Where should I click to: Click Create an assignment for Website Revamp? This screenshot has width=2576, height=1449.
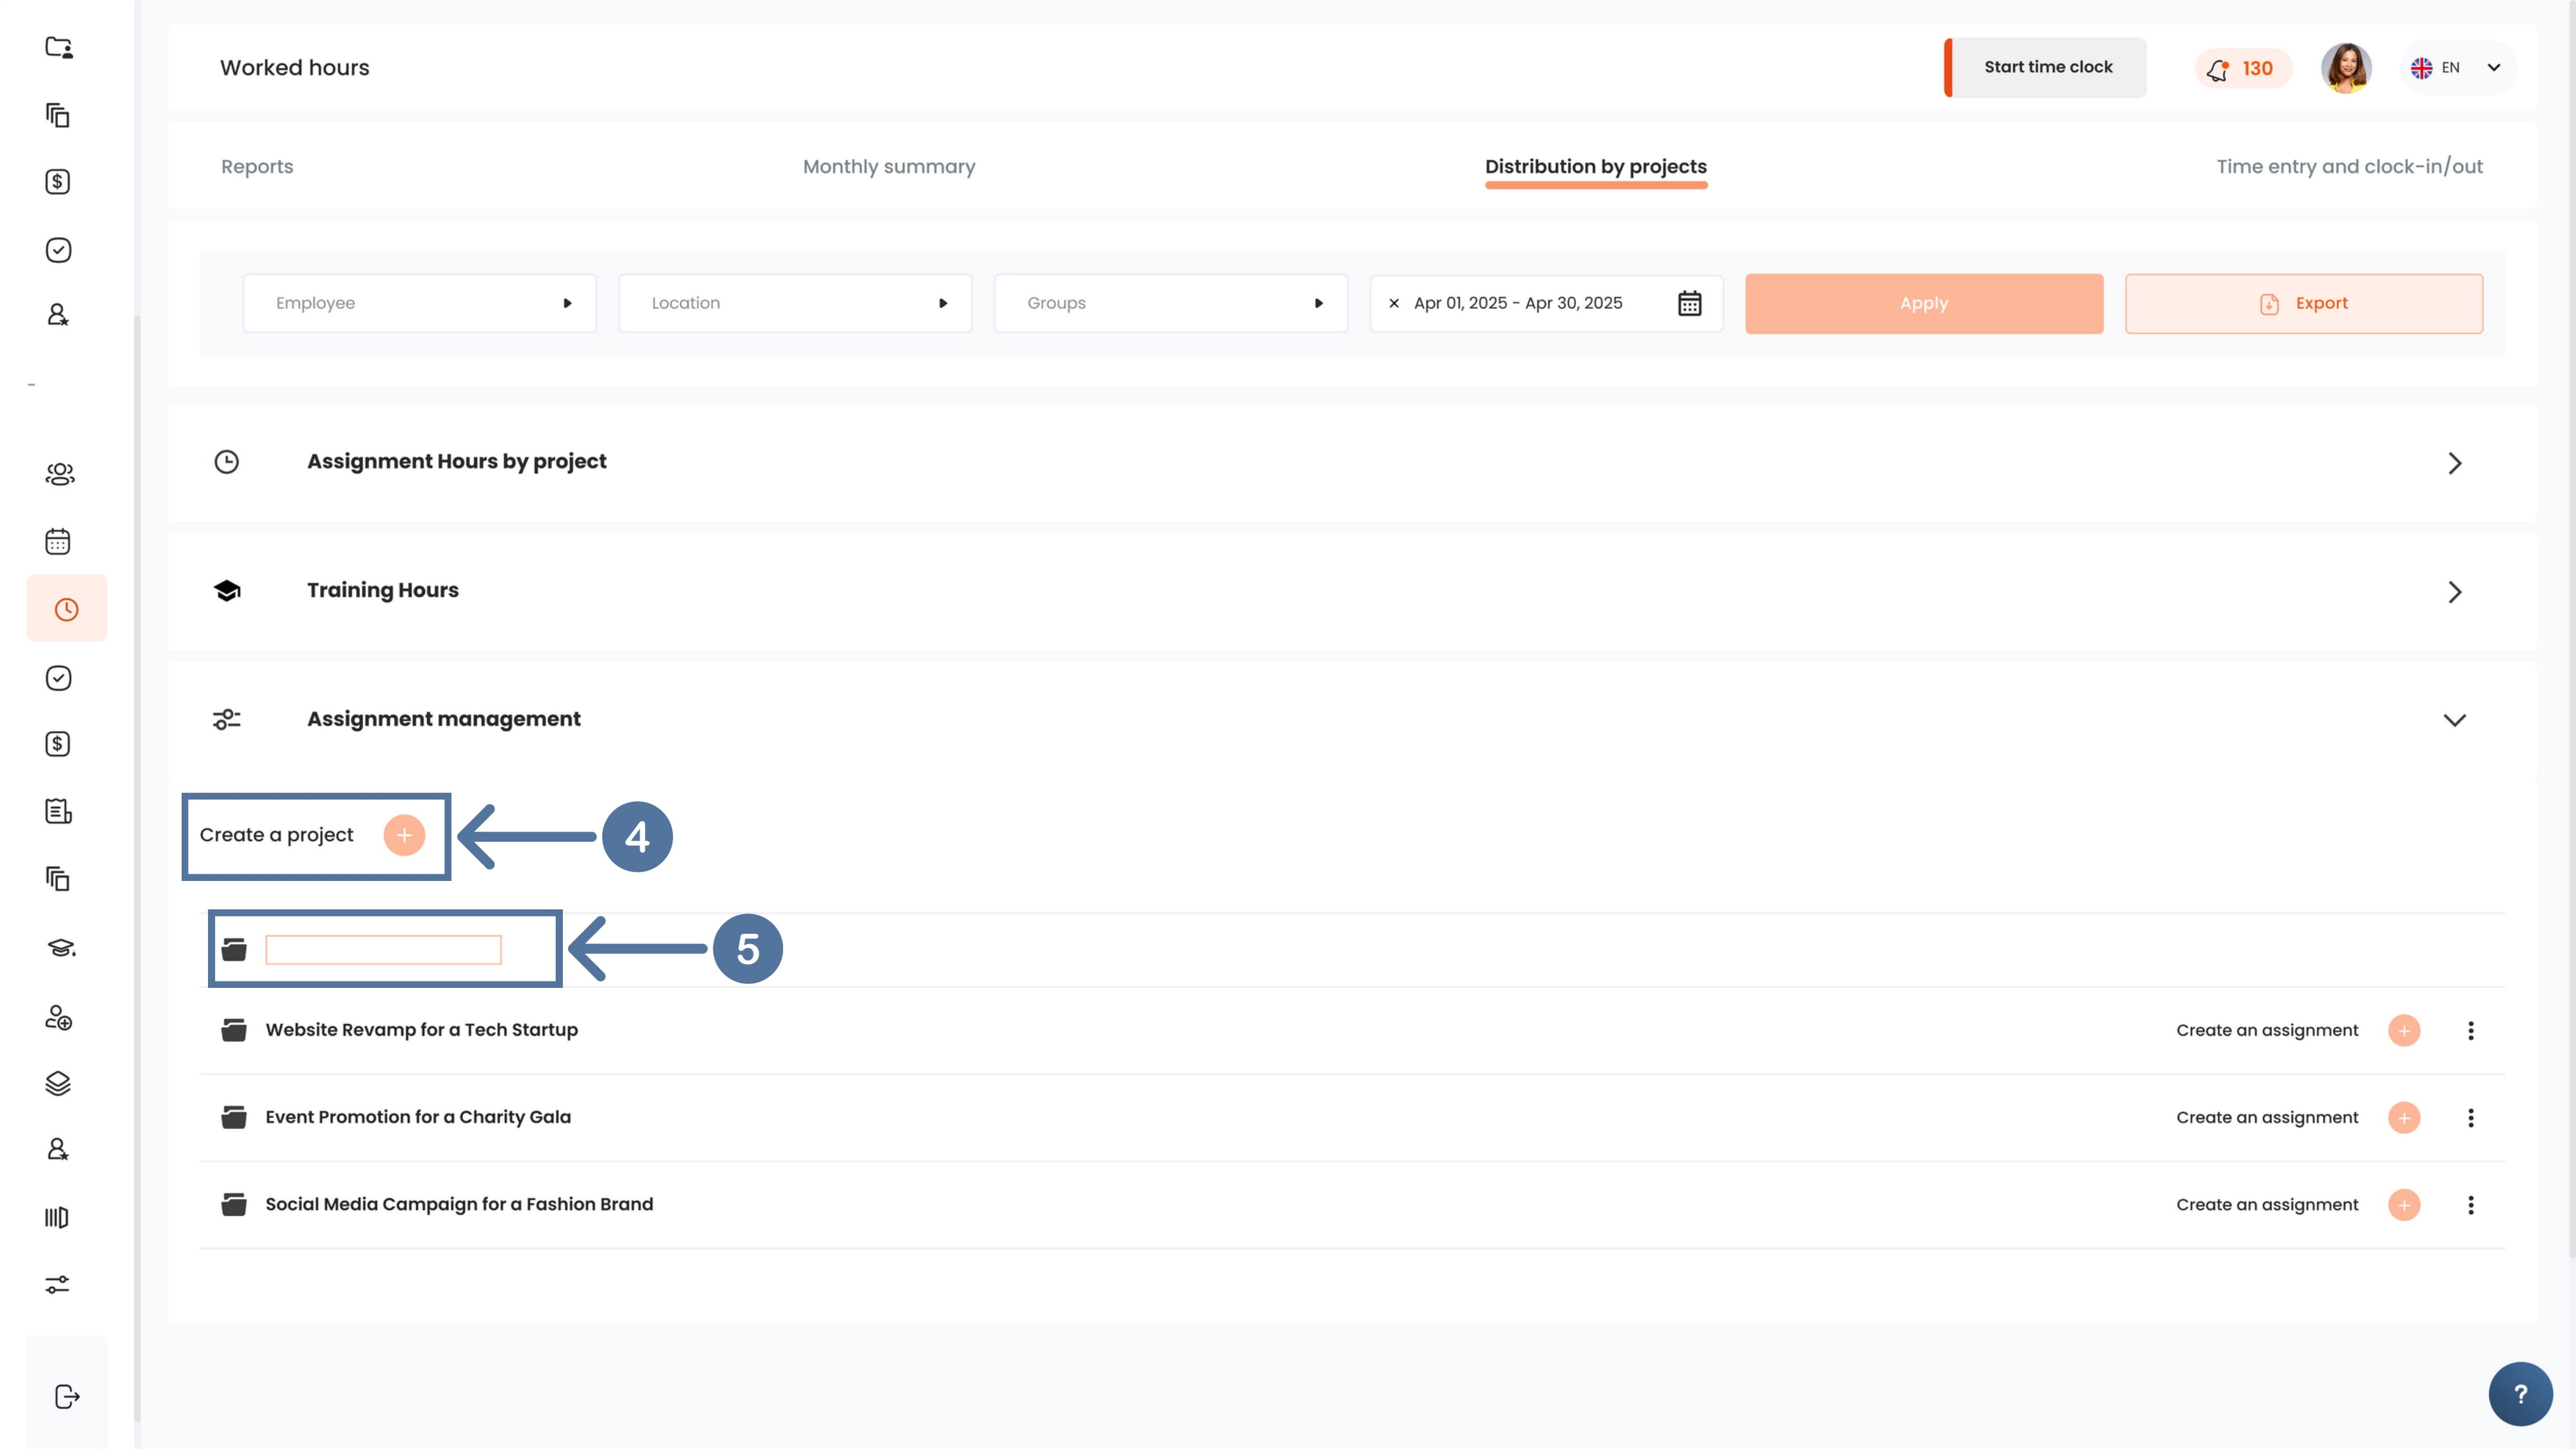pos(2267,1030)
